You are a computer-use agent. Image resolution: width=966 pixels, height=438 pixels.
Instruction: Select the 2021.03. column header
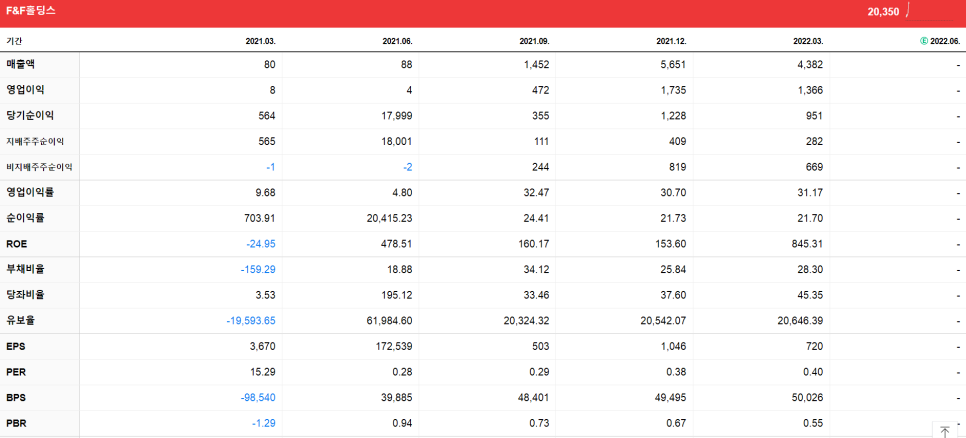click(261, 41)
